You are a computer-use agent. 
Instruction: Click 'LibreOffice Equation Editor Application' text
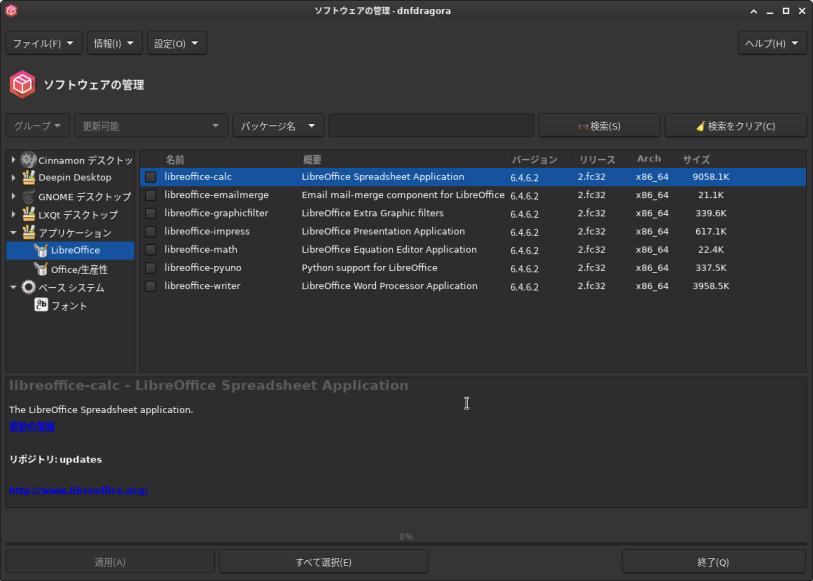click(x=389, y=249)
